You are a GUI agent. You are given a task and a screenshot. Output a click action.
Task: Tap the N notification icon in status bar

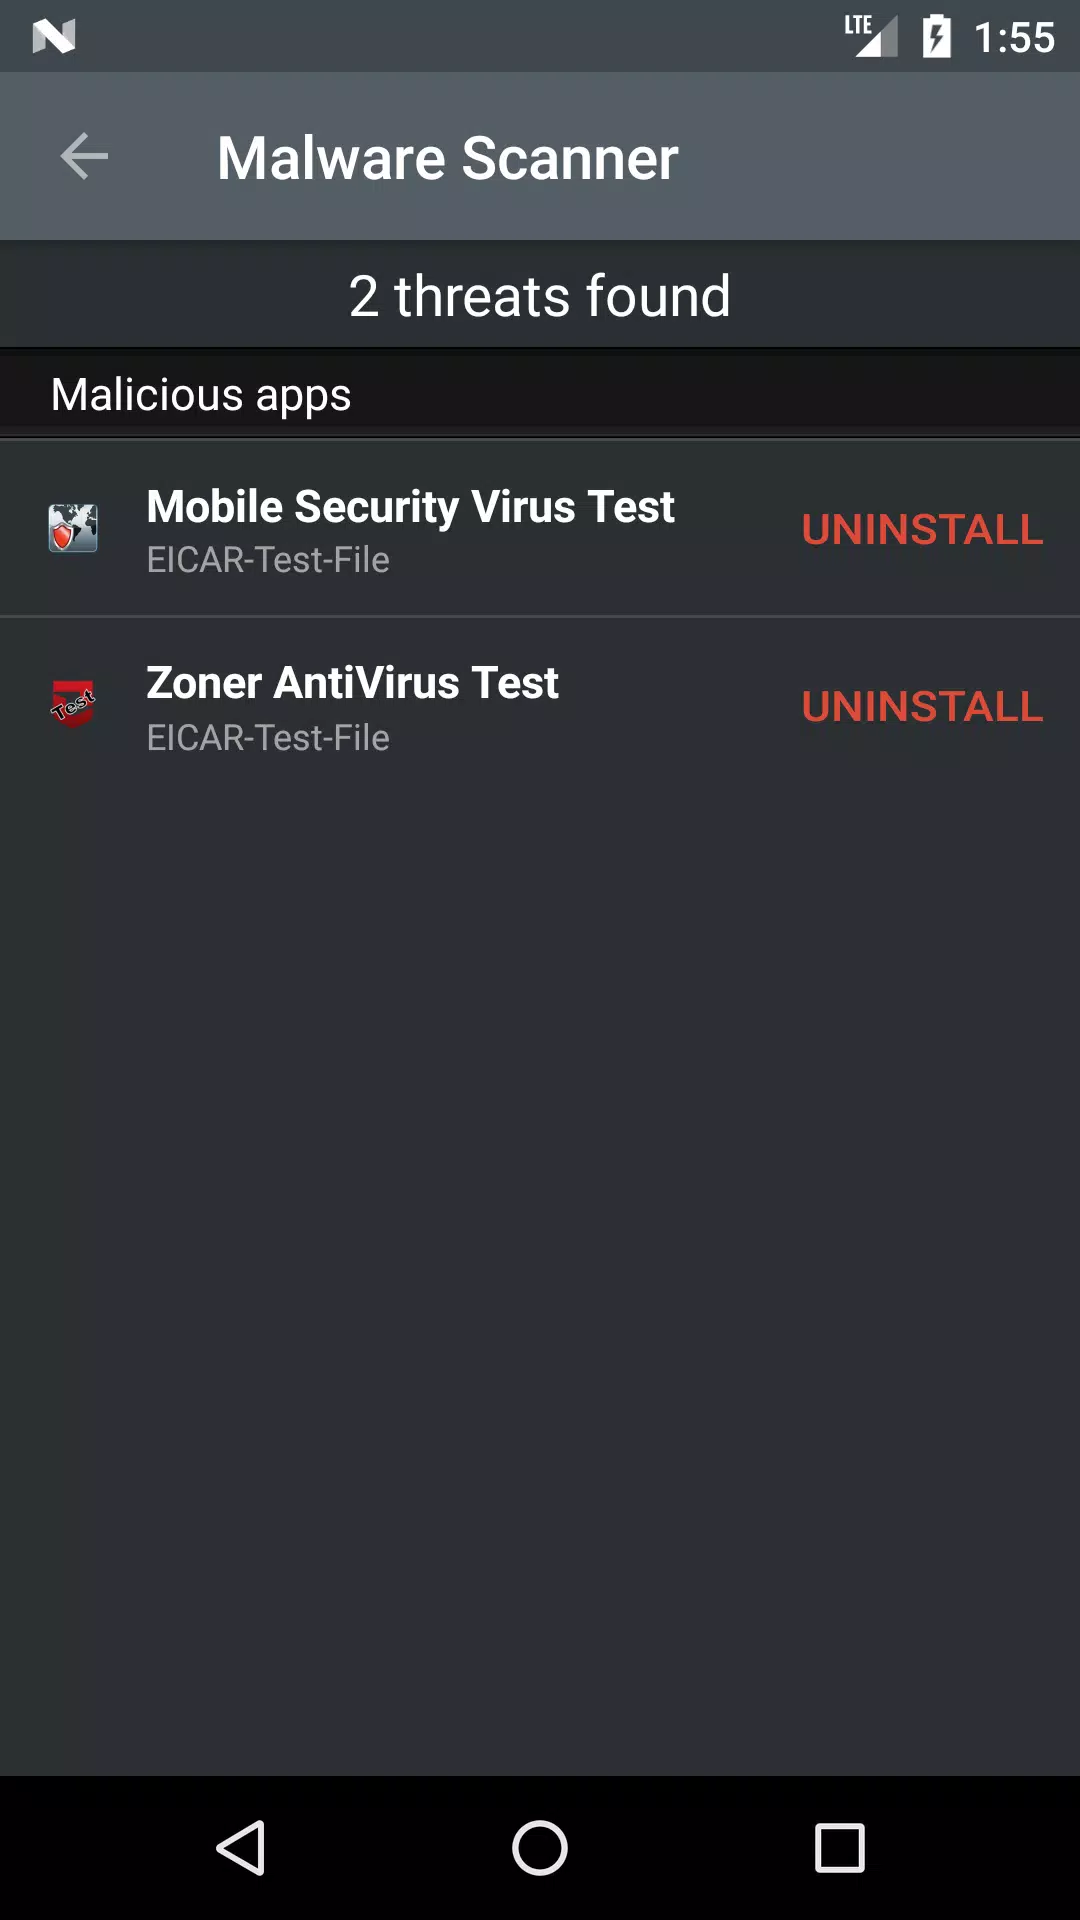point(54,37)
